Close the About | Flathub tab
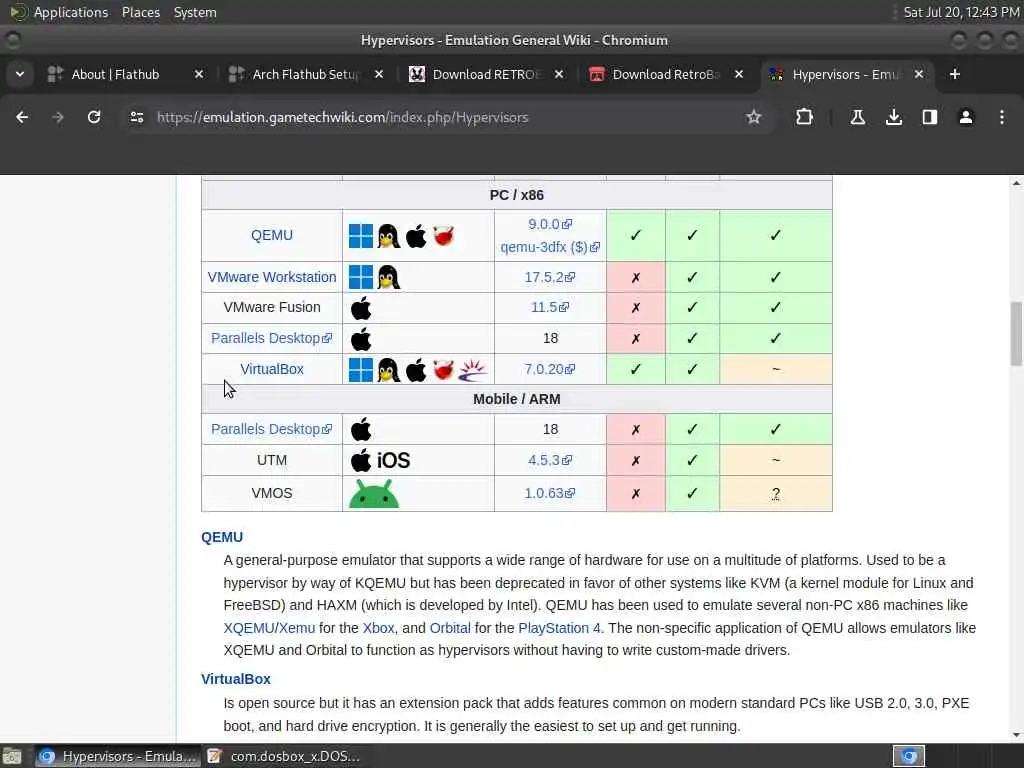The image size is (1024, 768). pos(199,74)
